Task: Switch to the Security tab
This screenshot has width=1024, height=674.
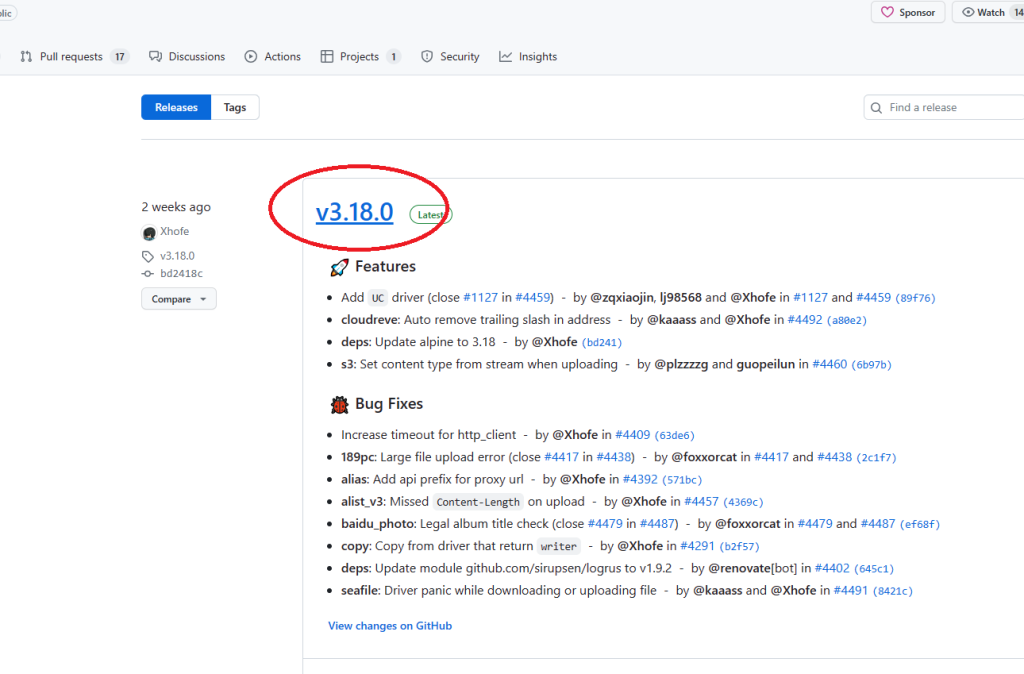Action: point(450,57)
